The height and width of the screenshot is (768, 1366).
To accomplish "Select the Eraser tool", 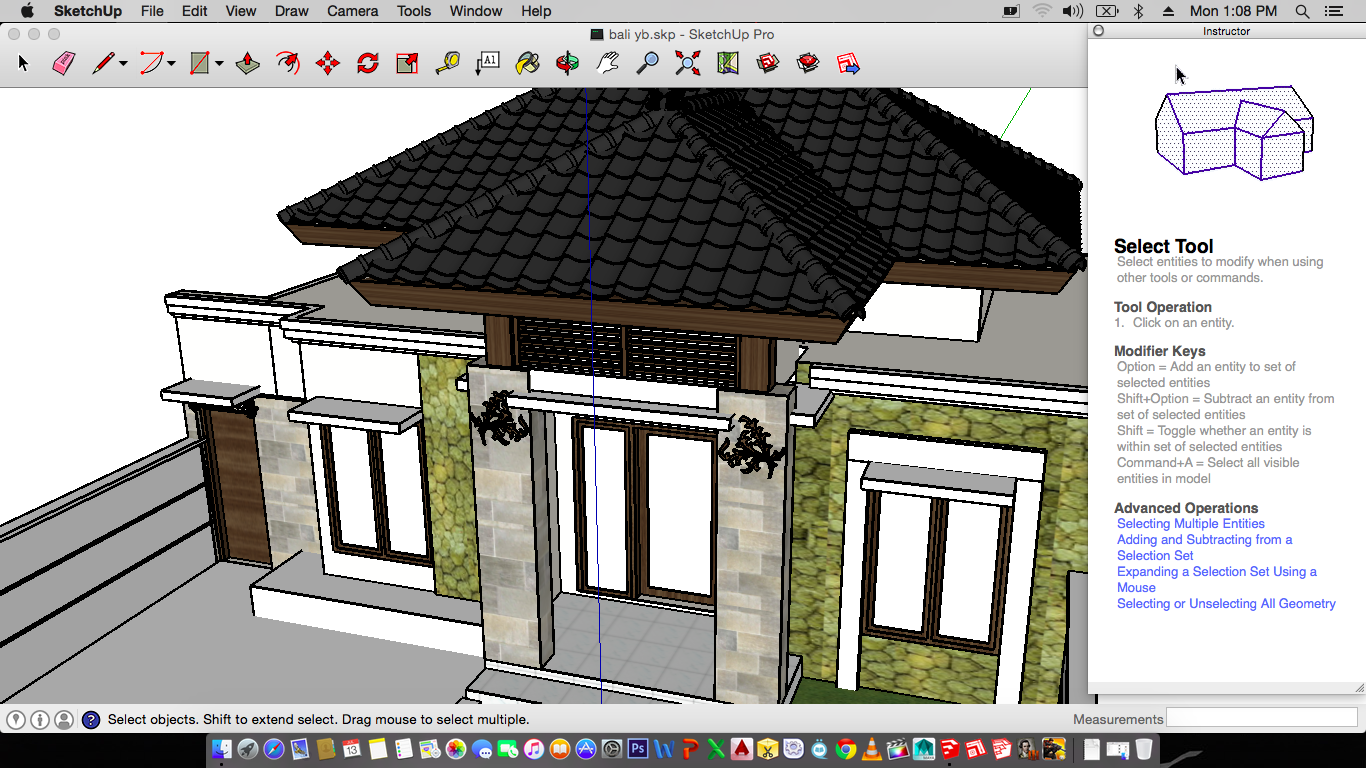I will point(64,64).
